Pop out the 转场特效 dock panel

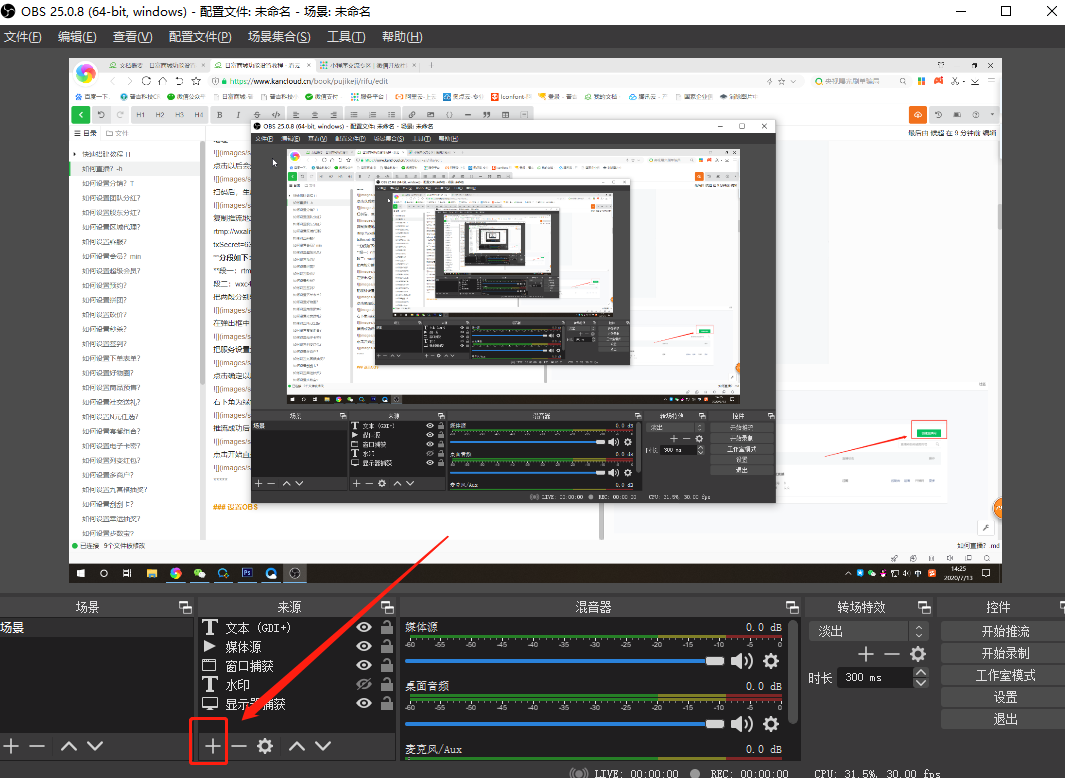[924, 607]
